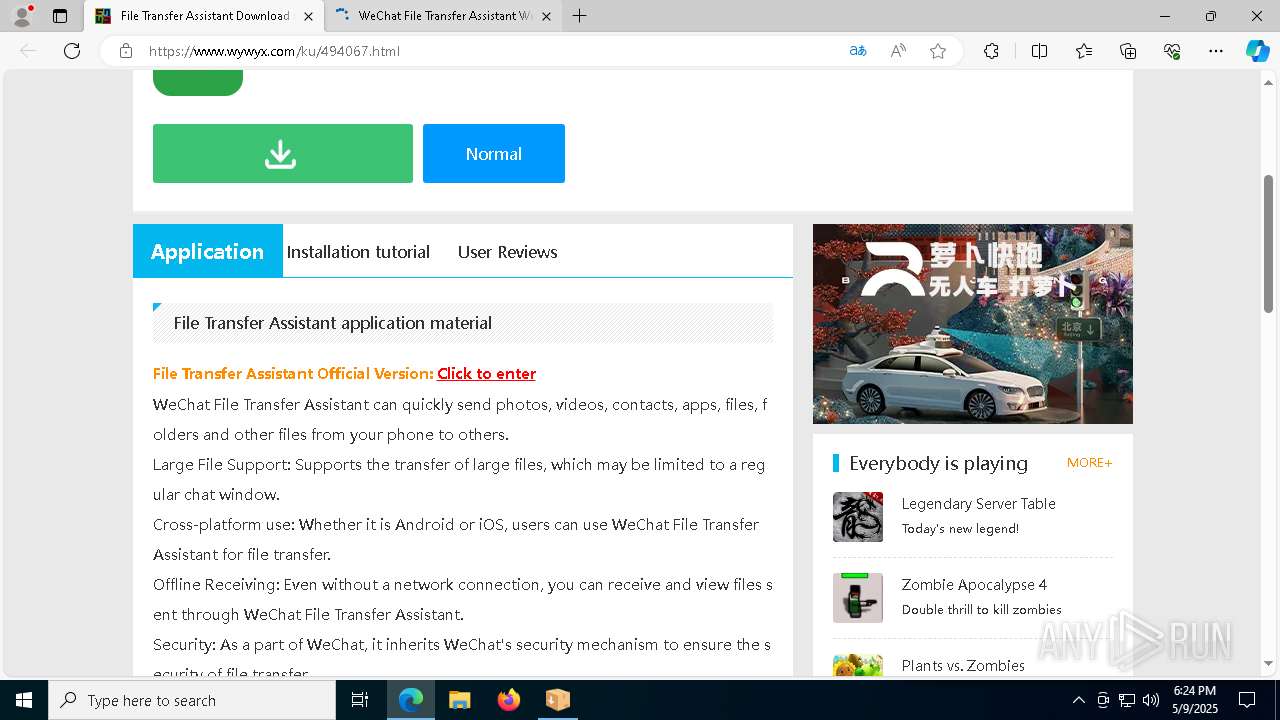Open Browser essentials heart icon
Viewport: 1280px width, 720px height.
[1172, 51]
